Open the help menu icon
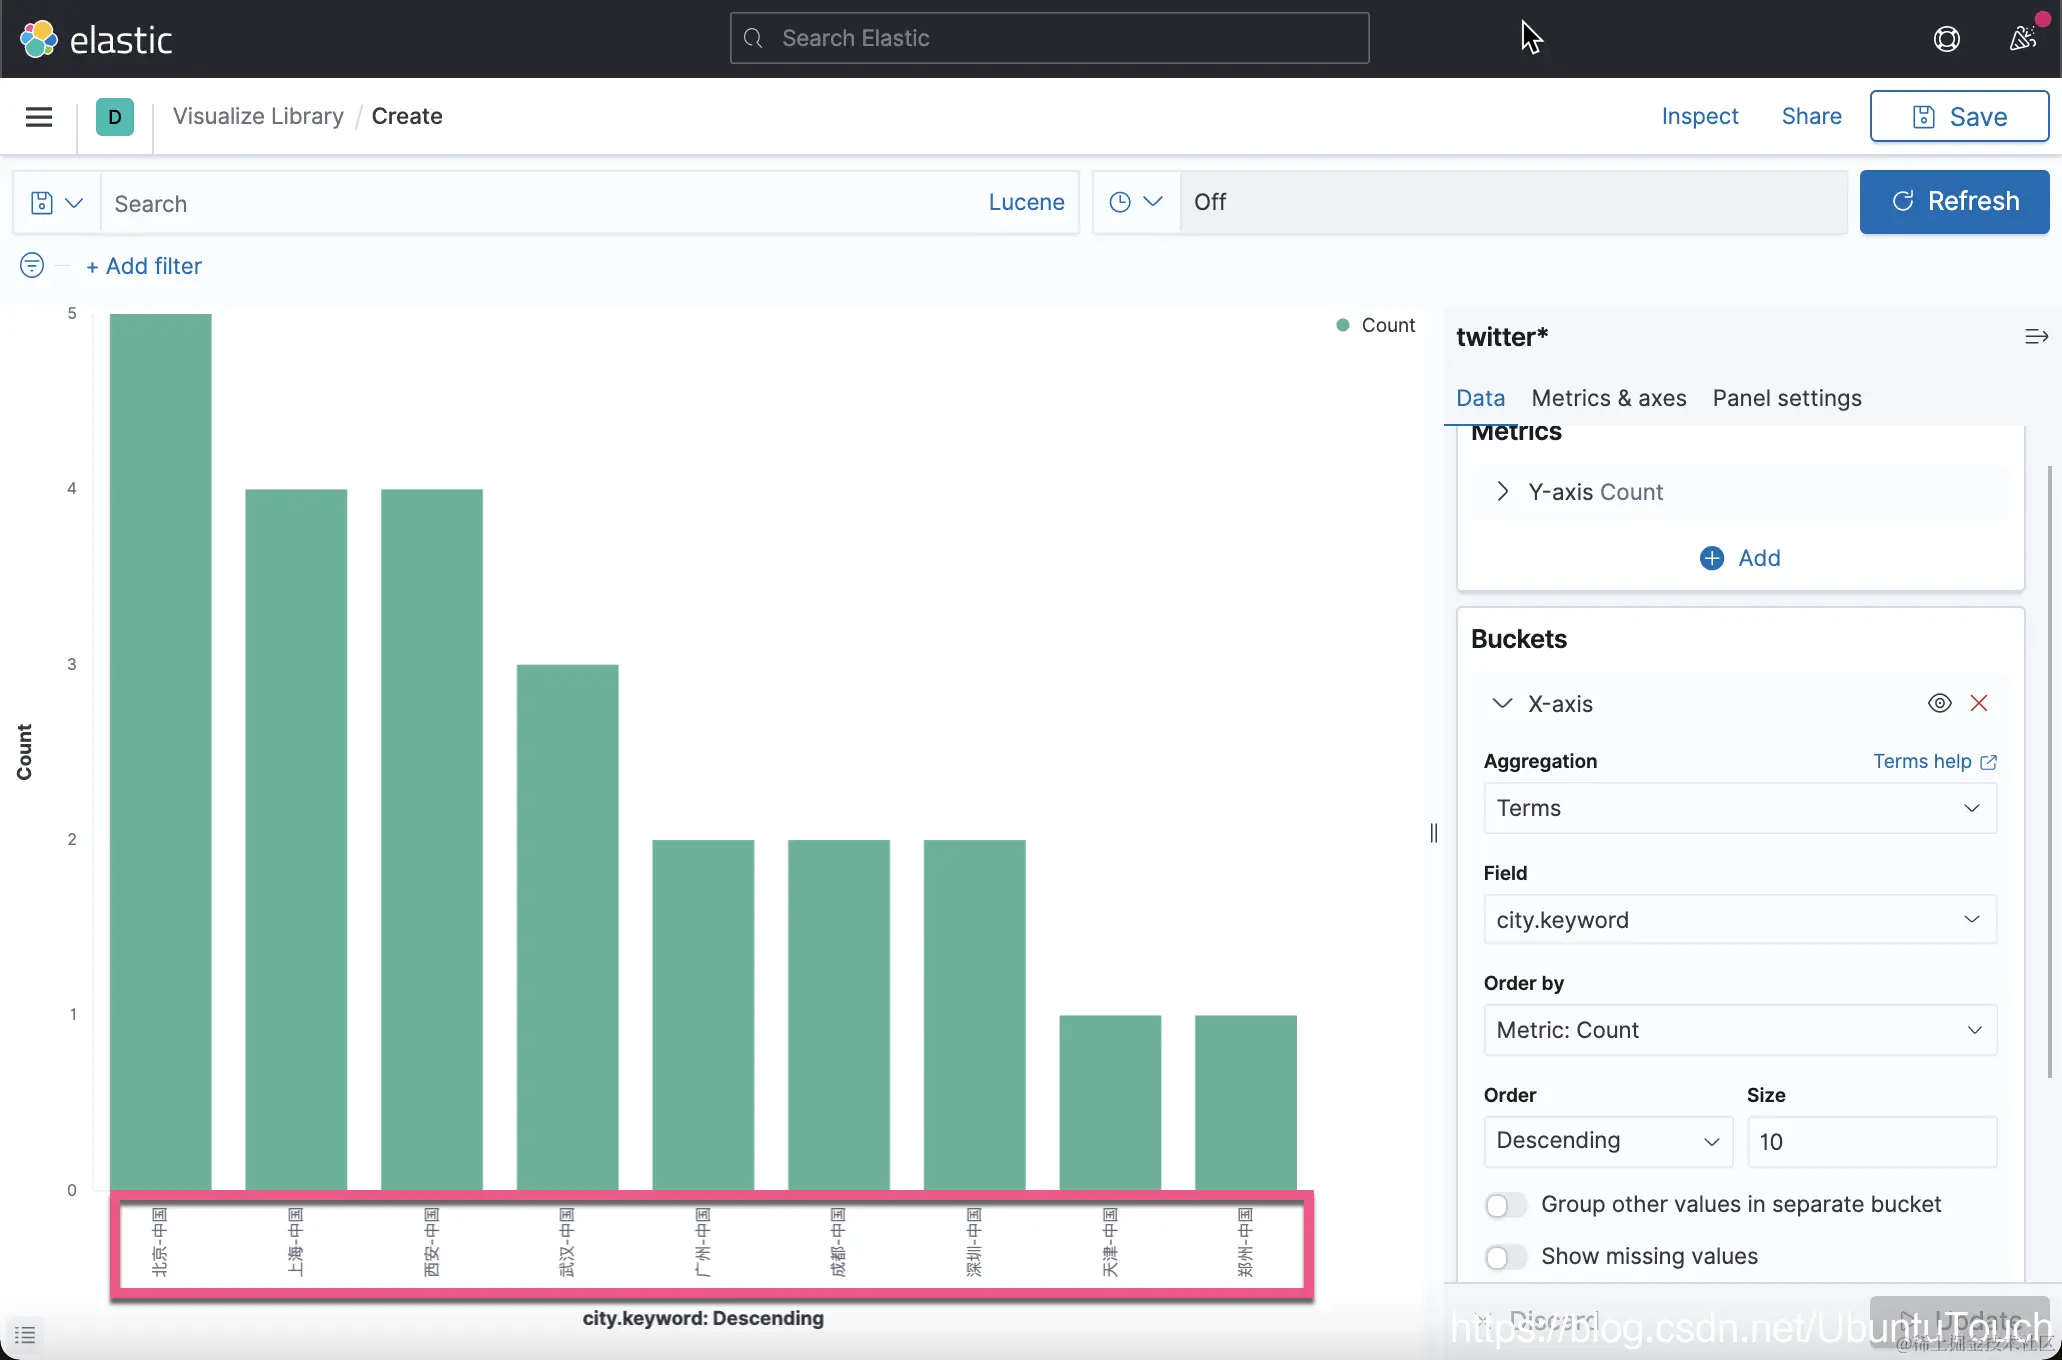Screen dimensions: 2062x1360 (x=1946, y=39)
